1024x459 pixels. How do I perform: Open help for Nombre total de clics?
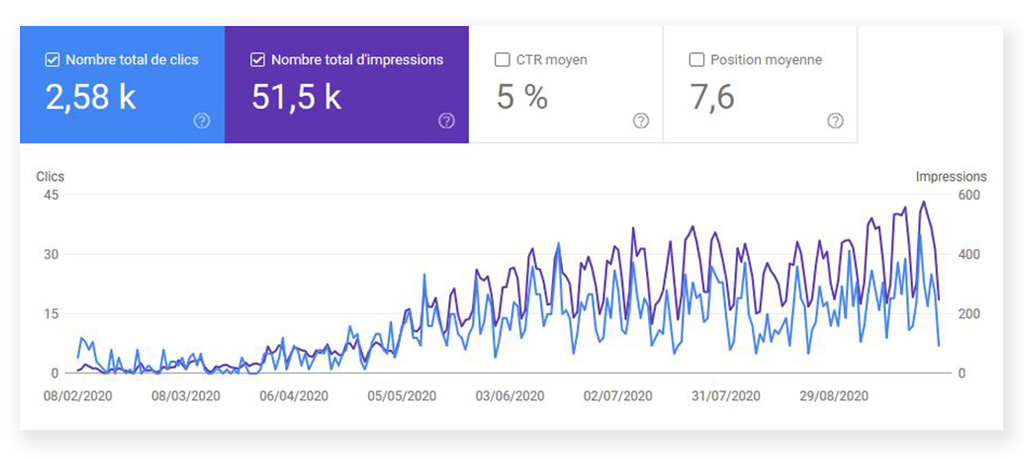[x=202, y=121]
